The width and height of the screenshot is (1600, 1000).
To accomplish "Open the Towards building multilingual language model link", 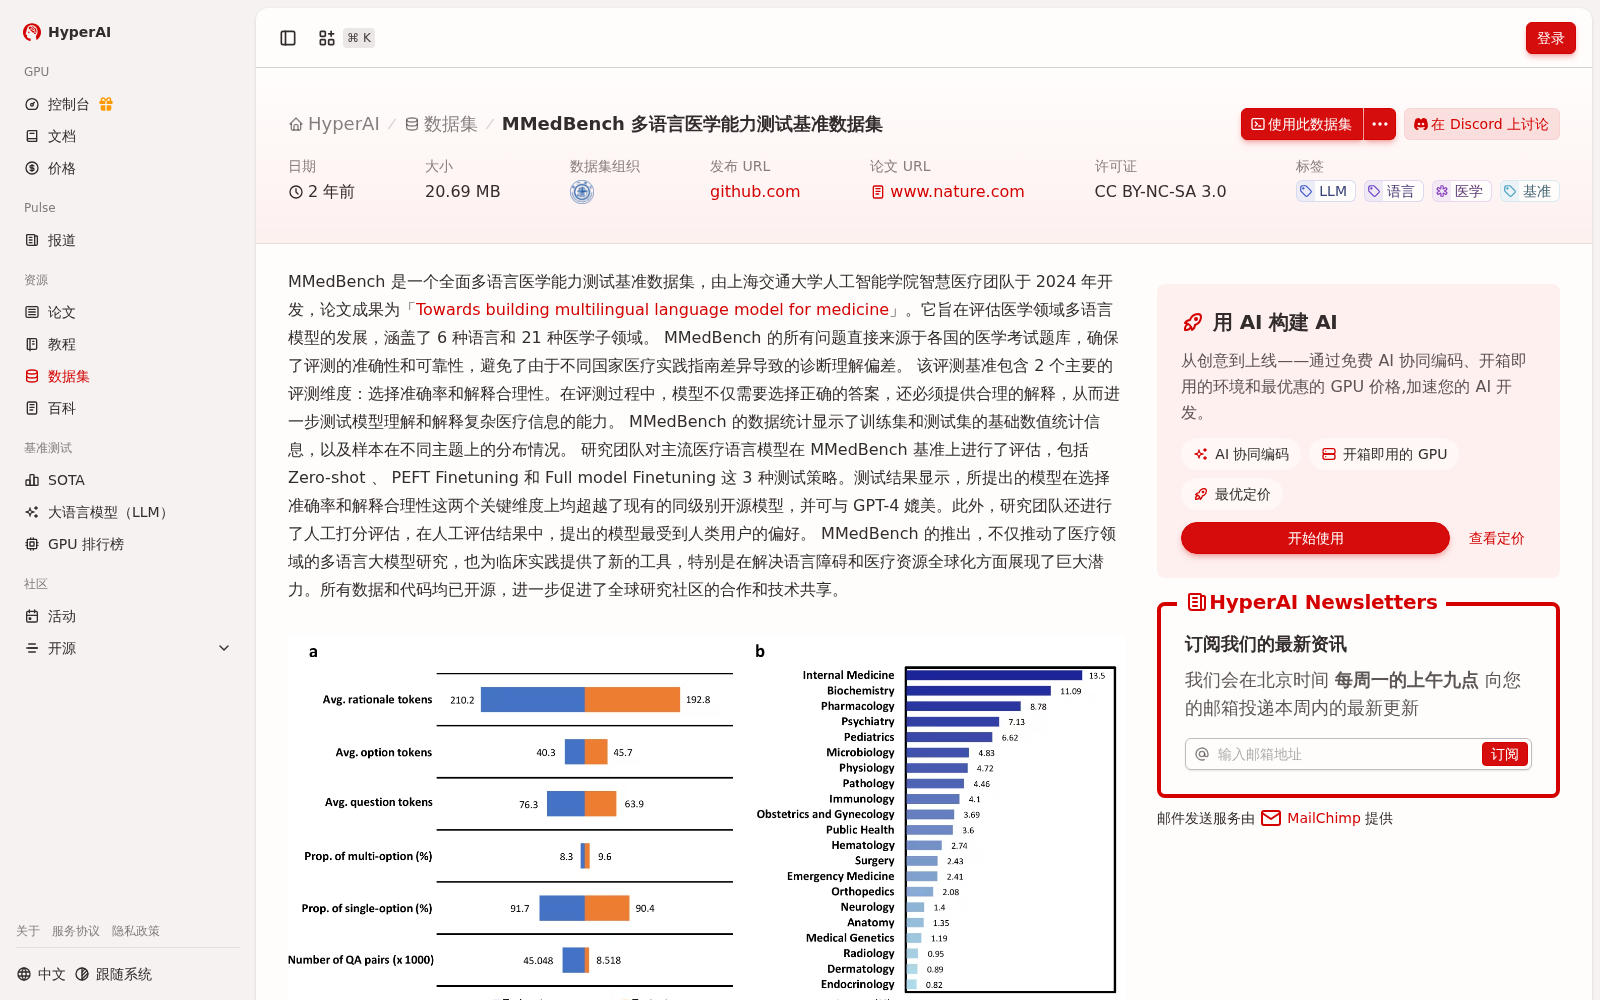I will (652, 310).
